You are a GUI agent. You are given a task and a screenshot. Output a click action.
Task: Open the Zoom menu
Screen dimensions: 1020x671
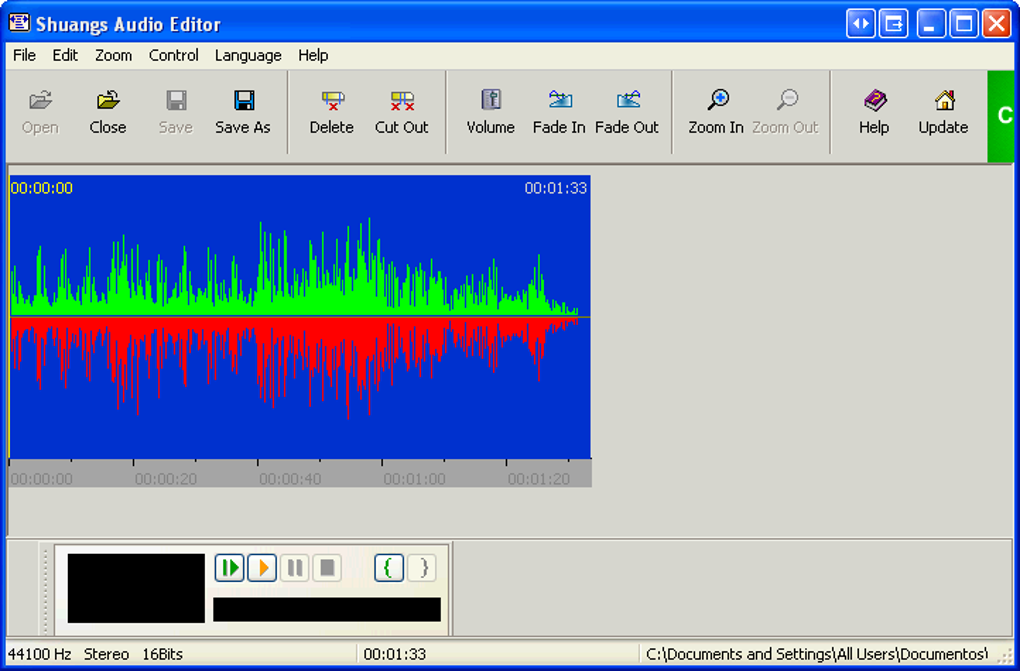(114, 55)
